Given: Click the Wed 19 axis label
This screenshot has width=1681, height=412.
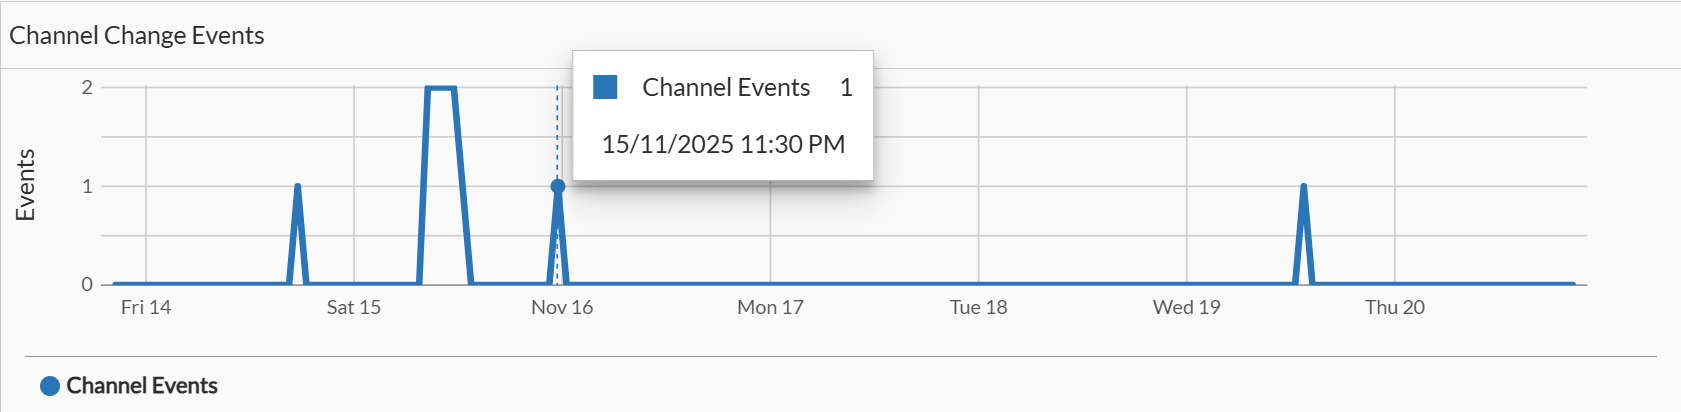Looking at the screenshot, I should coord(1186,307).
